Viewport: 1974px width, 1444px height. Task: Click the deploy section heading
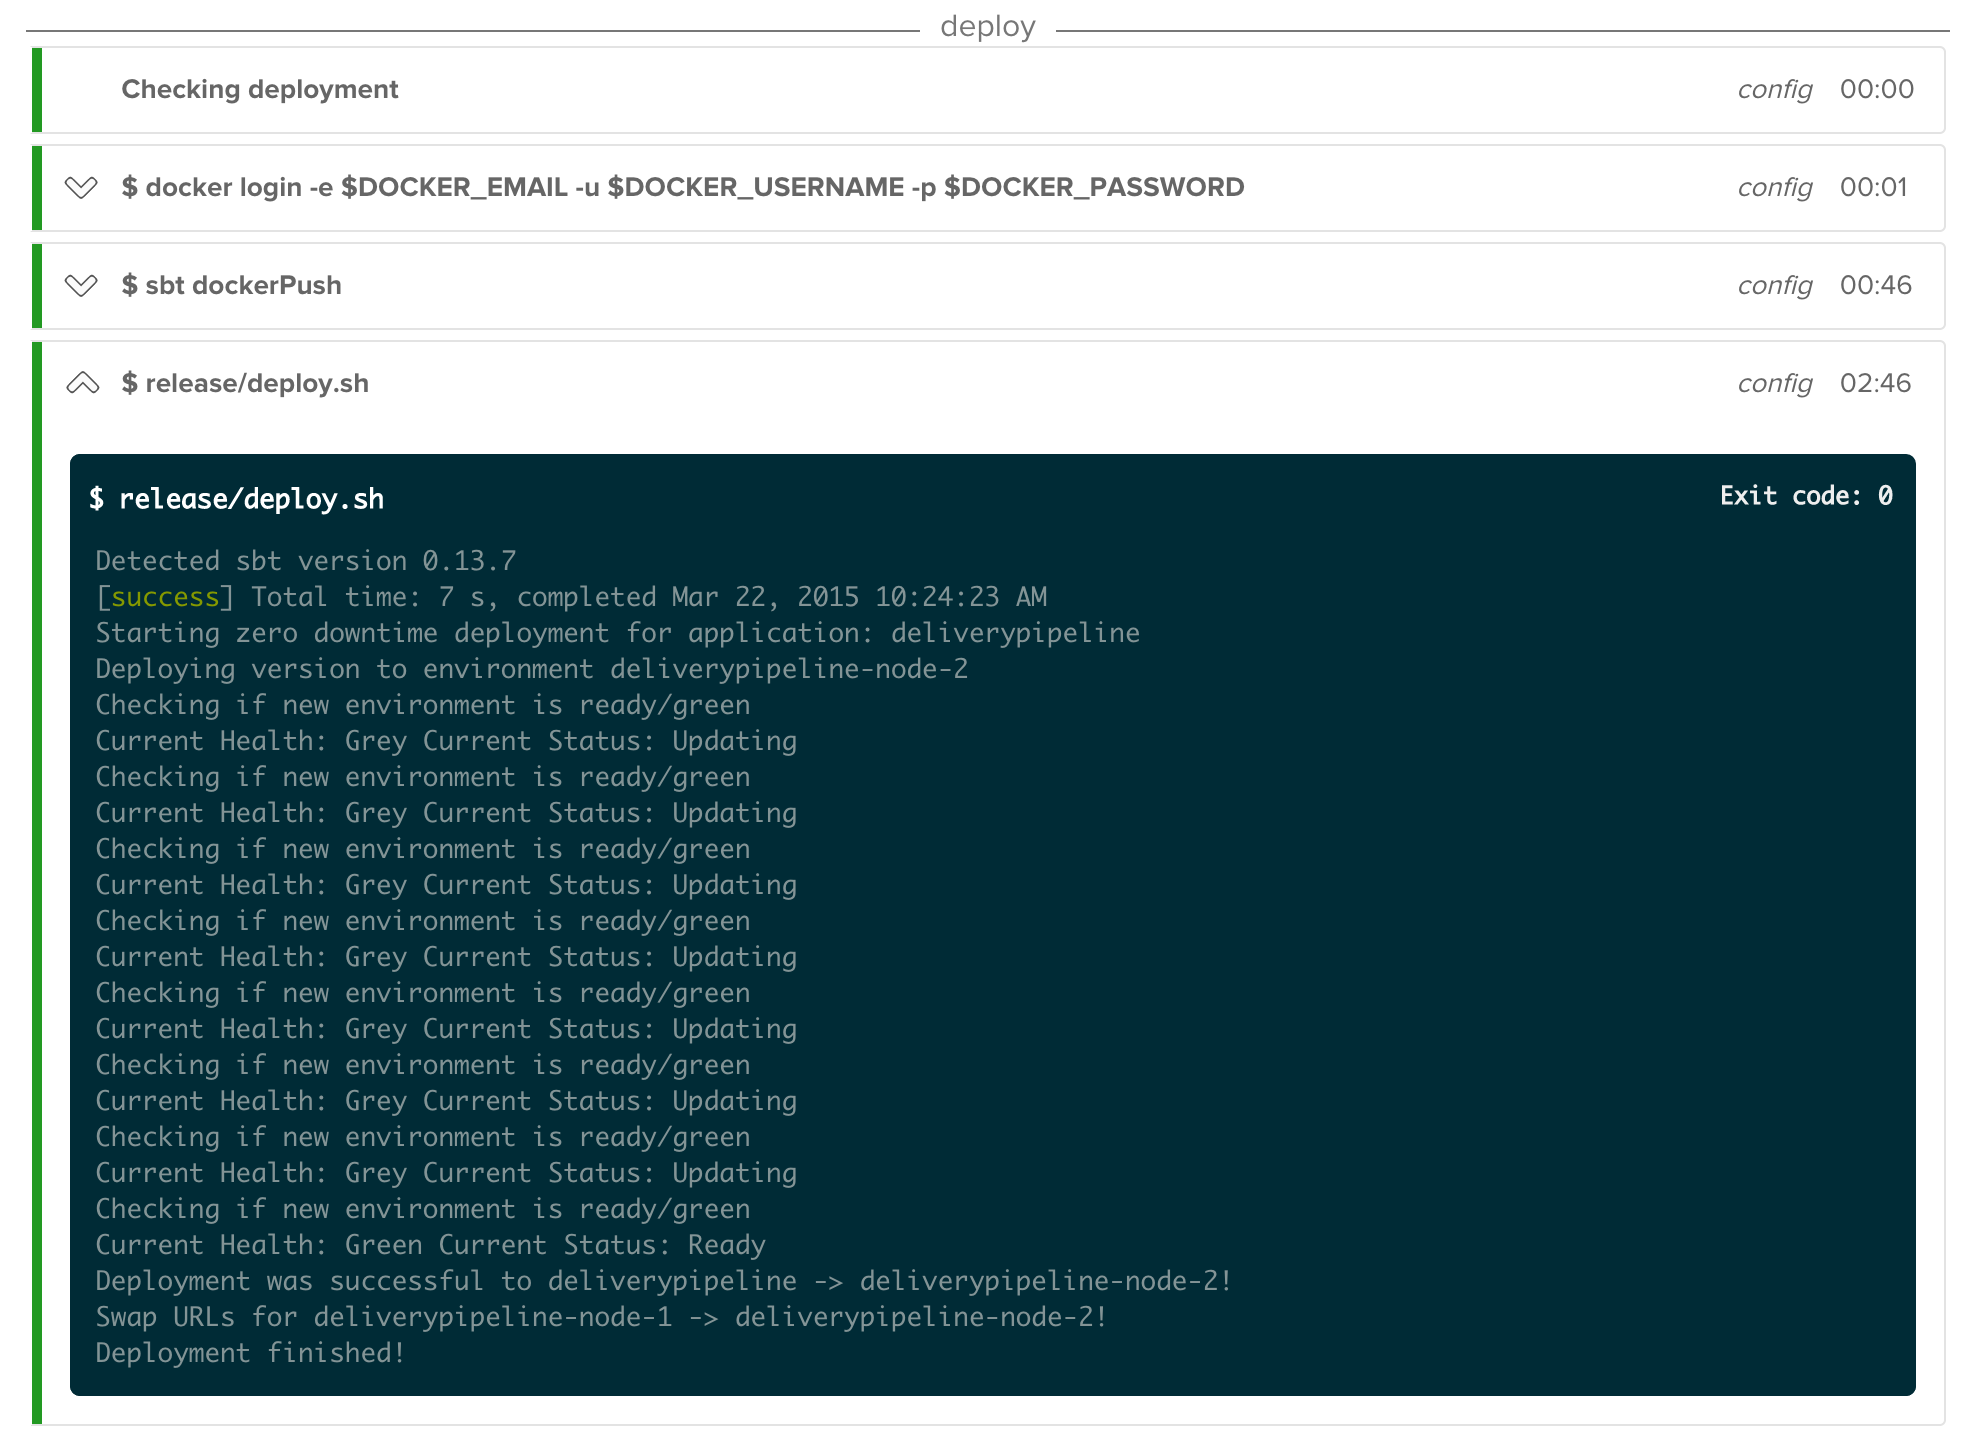click(987, 26)
